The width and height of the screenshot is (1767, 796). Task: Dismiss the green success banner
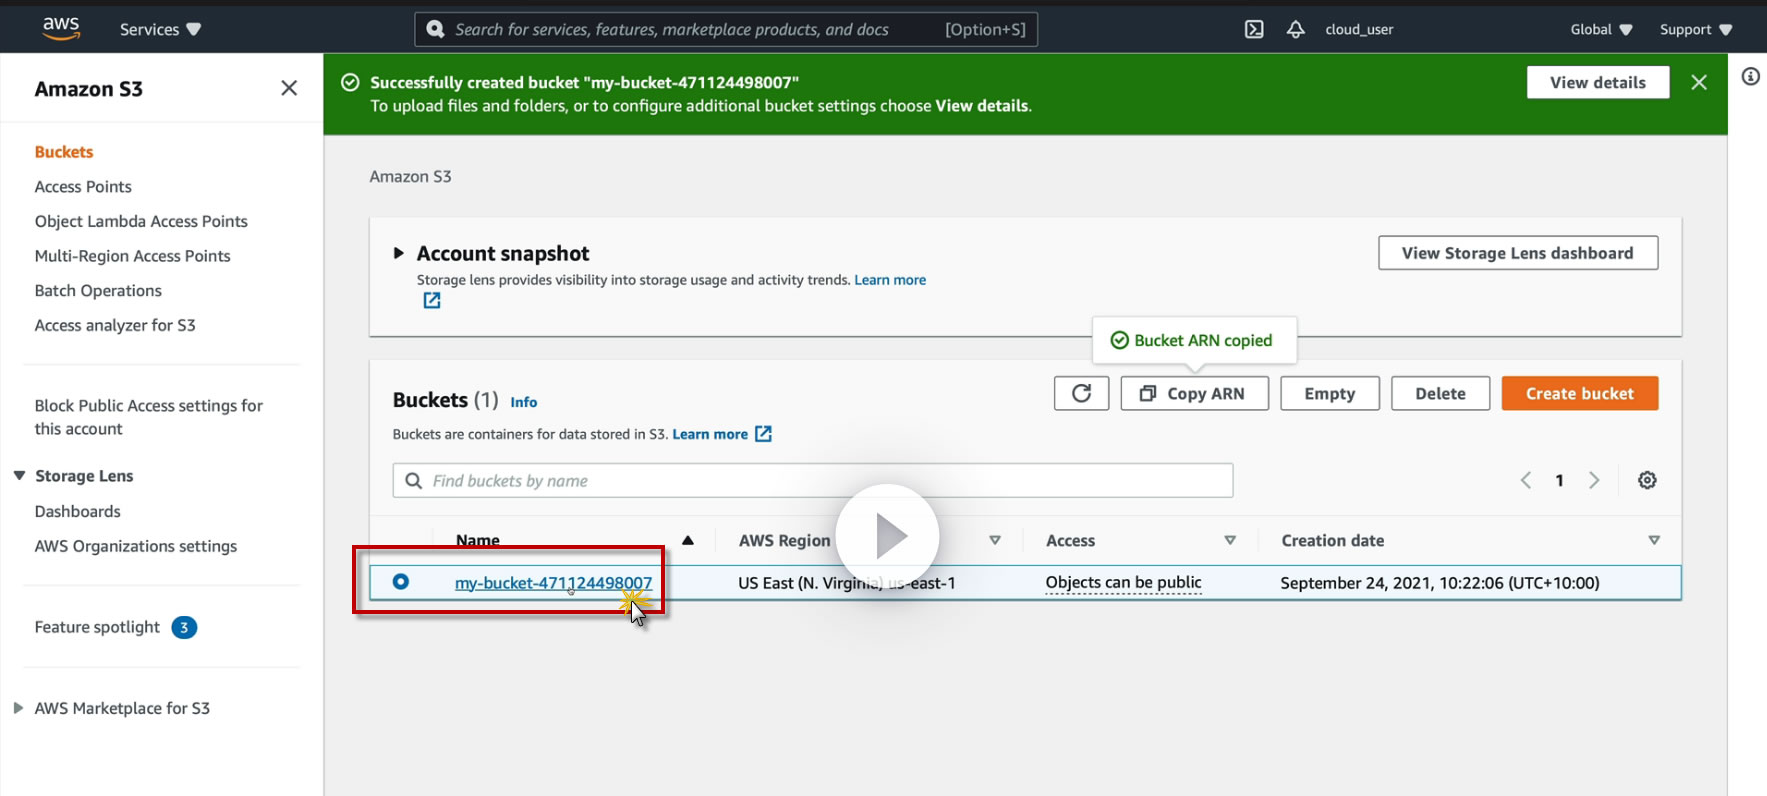point(1699,82)
